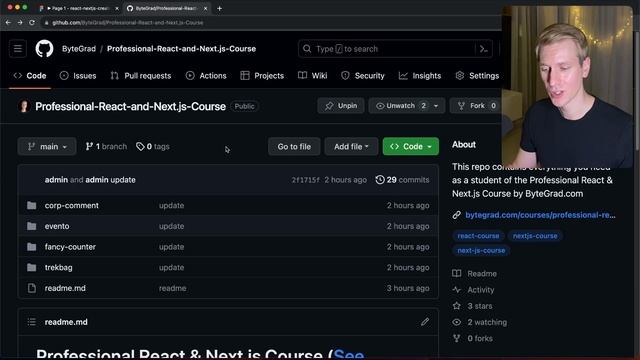The height and width of the screenshot is (360, 640).
Task: Click the corp-comment folder icon
Action: tap(31, 205)
